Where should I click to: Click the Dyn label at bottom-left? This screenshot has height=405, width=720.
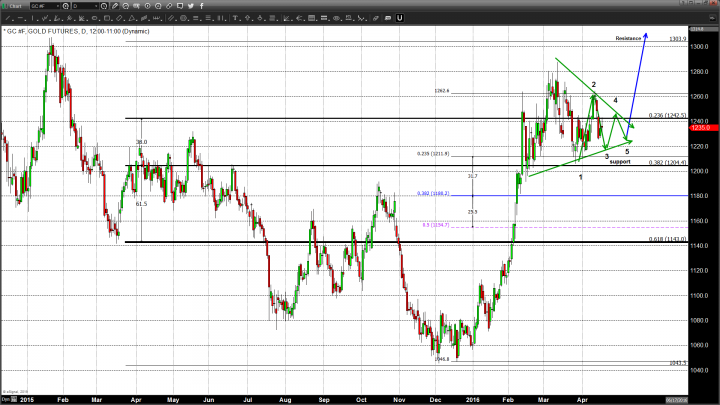pyautogui.click(x=5, y=399)
